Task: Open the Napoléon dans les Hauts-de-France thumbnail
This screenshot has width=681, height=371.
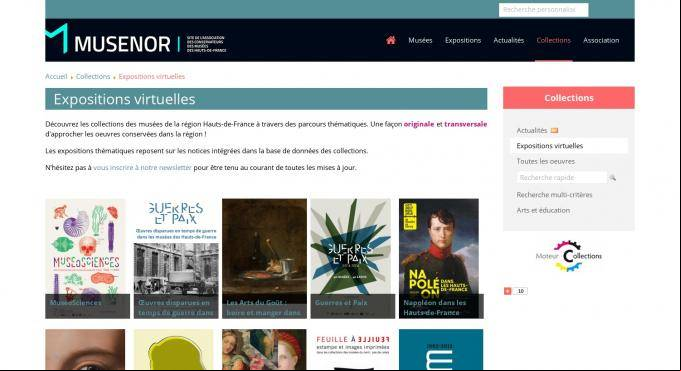Action: click(x=441, y=258)
